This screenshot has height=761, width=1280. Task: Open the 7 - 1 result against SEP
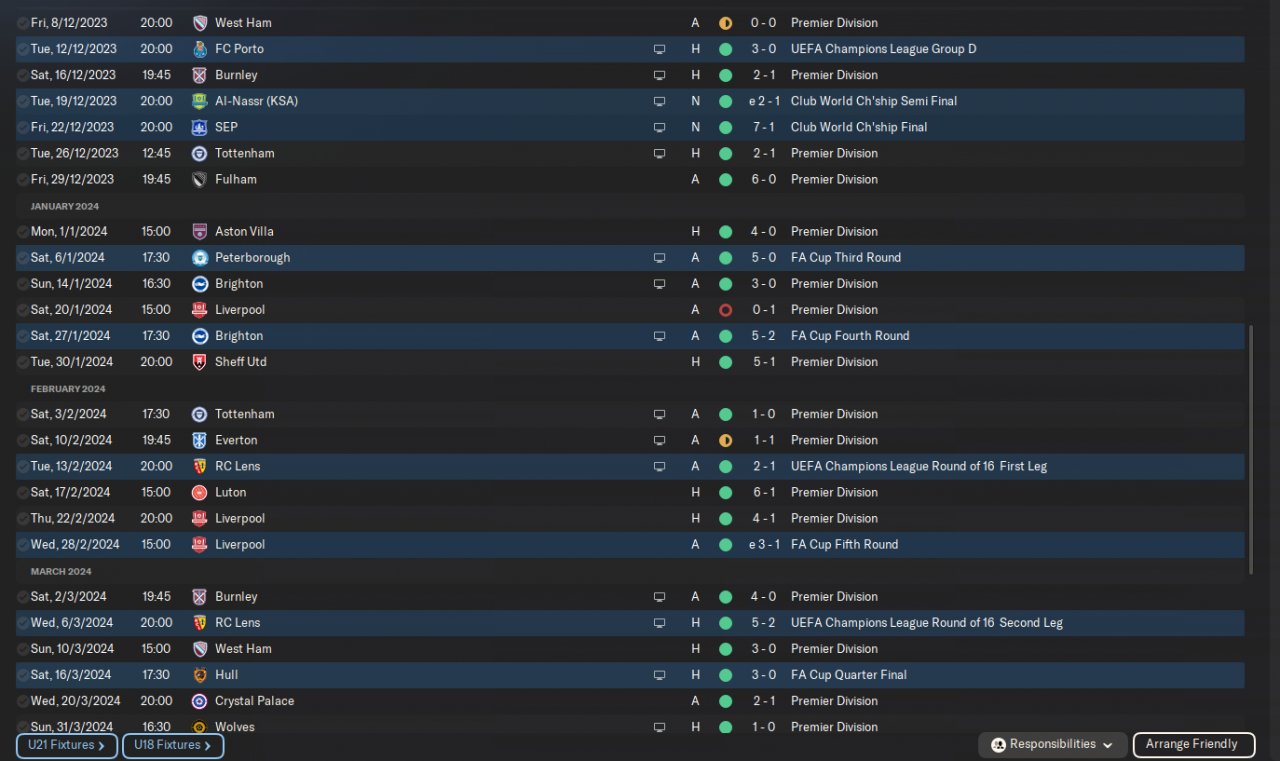click(765, 127)
